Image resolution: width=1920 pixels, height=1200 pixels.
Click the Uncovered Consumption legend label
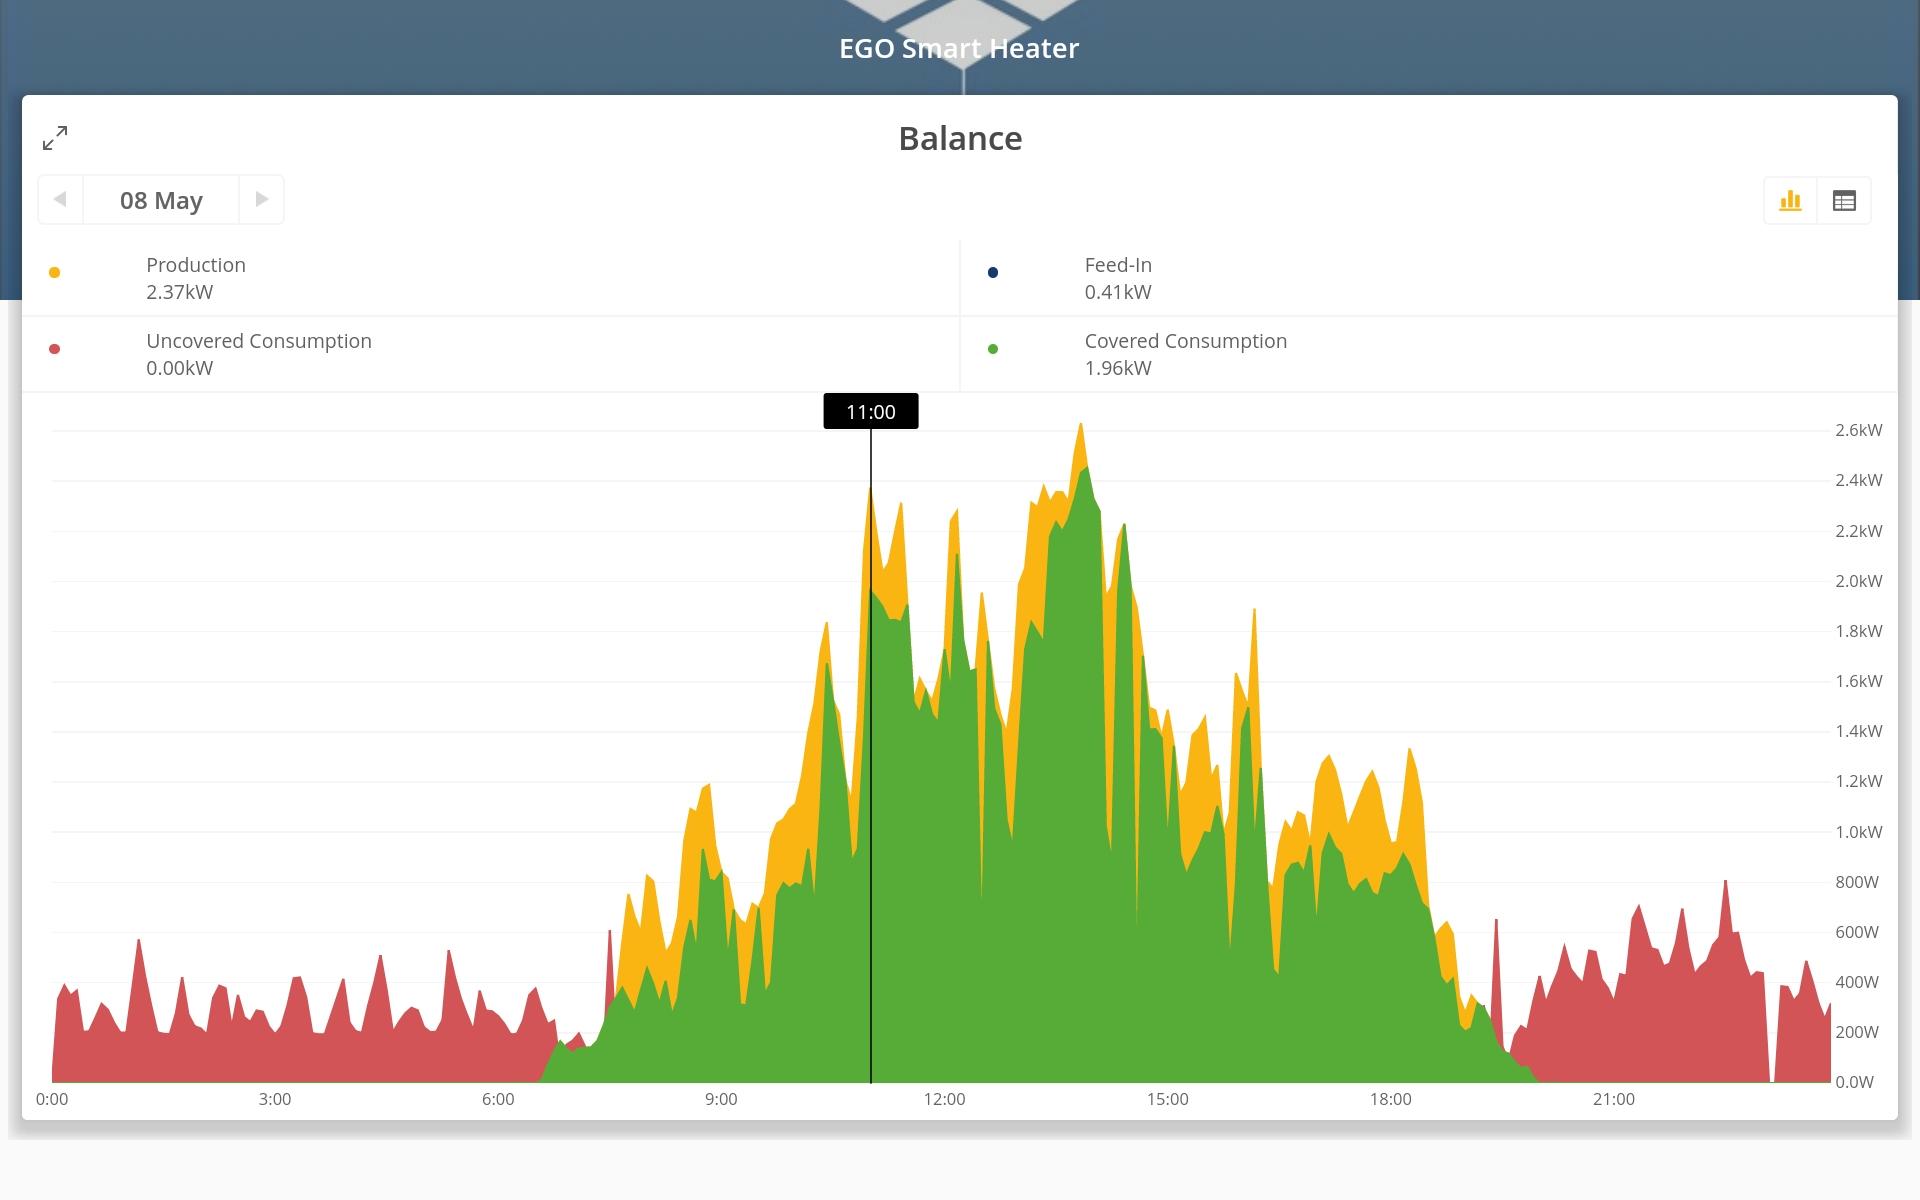coord(259,341)
